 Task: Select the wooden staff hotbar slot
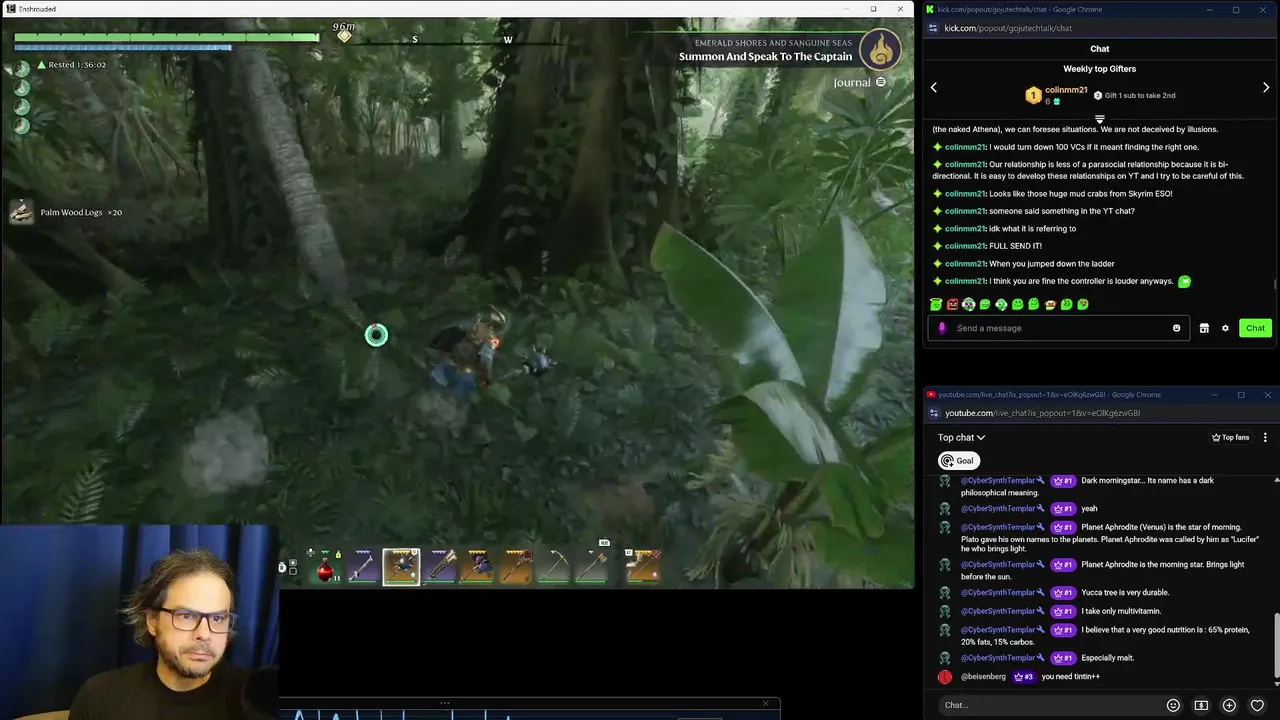point(516,567)
